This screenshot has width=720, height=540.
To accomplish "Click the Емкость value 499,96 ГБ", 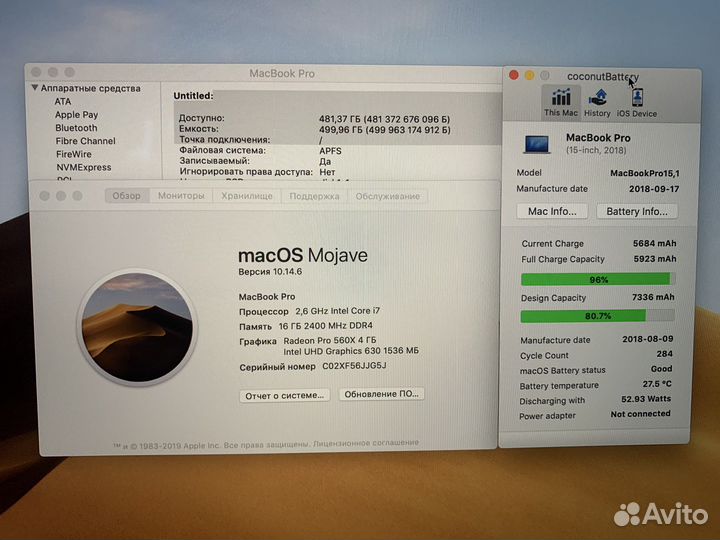I will pos(385,130).
